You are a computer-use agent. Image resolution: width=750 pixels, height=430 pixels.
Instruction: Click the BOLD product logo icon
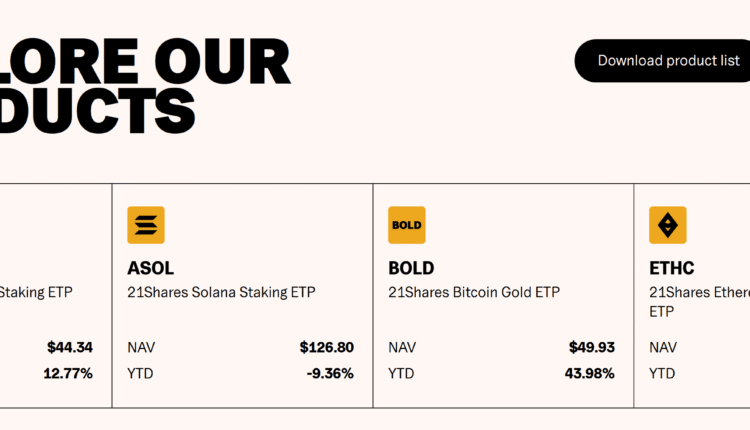click(x=407, y=225)
